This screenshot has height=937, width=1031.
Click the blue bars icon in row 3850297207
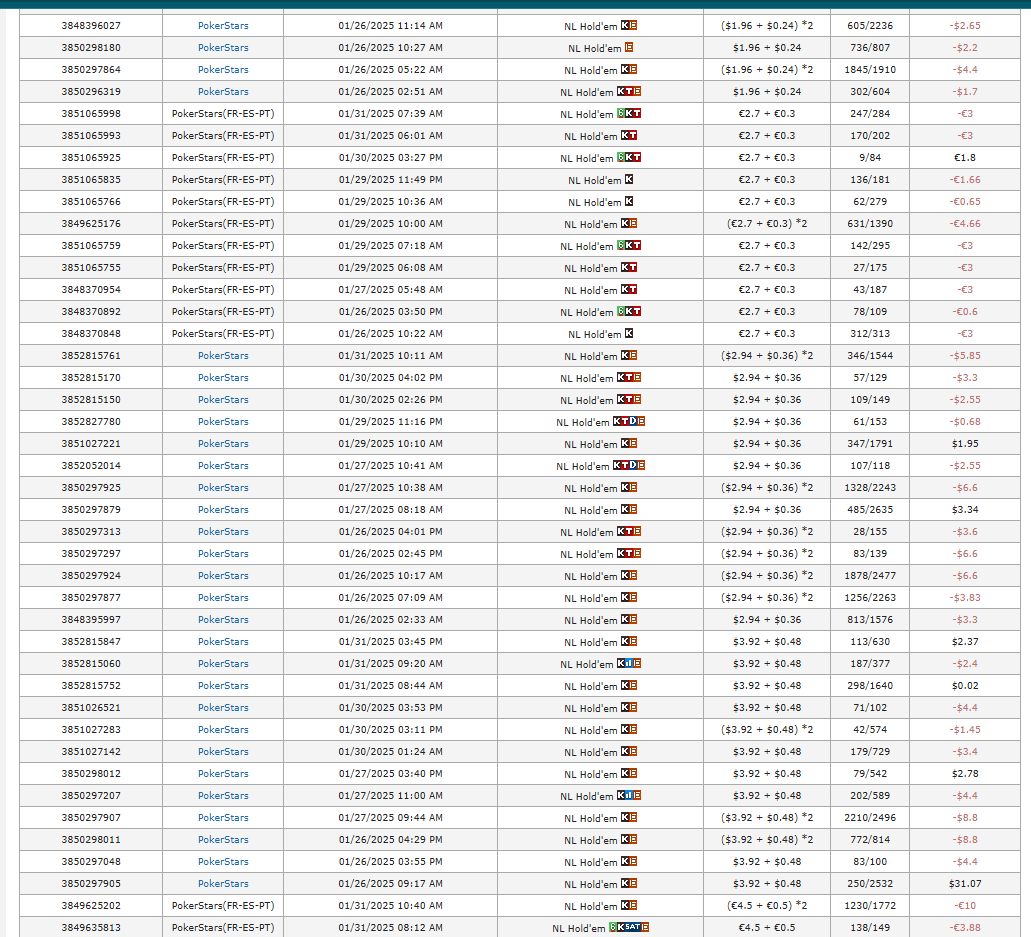pos(629,795)
